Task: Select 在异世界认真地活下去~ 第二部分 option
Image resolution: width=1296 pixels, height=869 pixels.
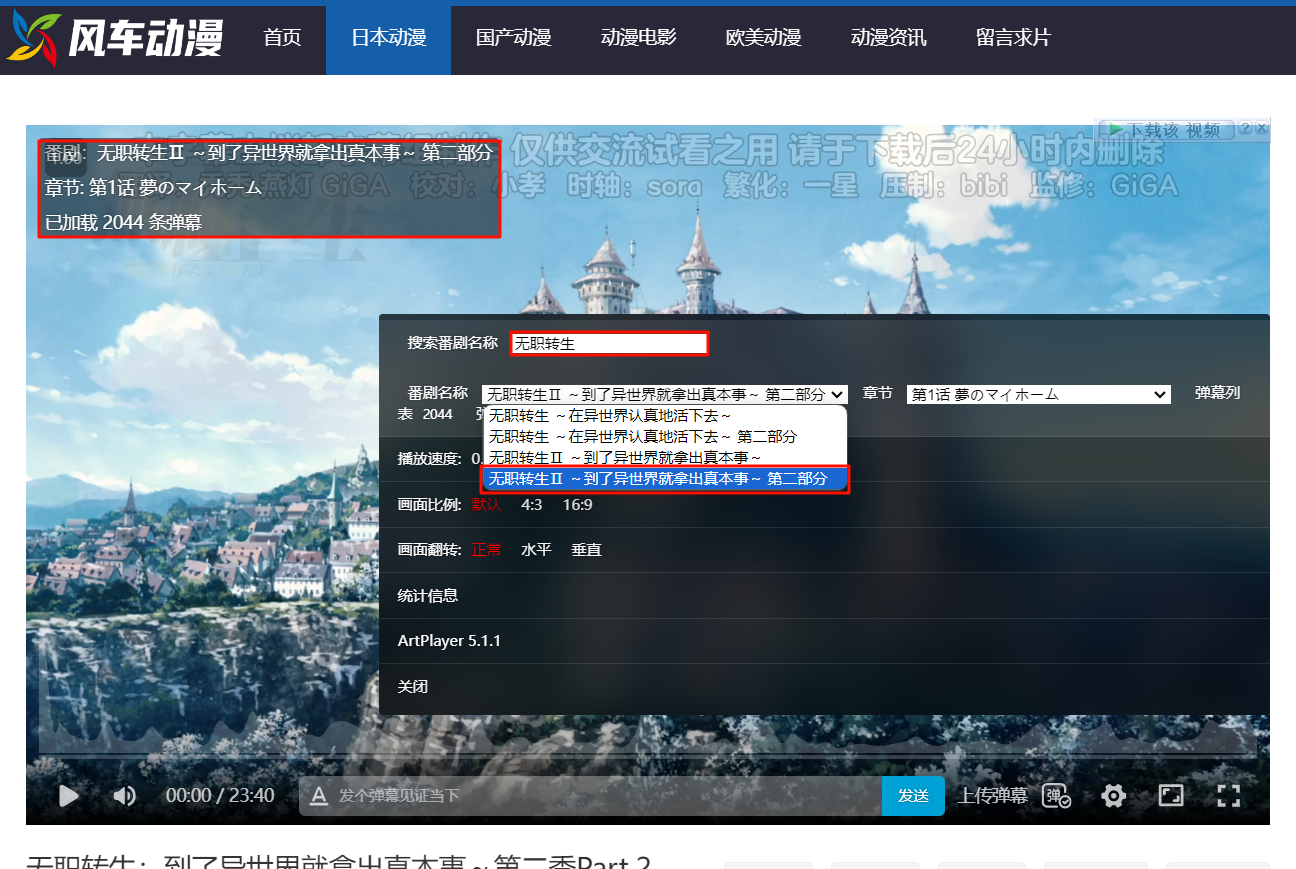Action: [665, 436]
